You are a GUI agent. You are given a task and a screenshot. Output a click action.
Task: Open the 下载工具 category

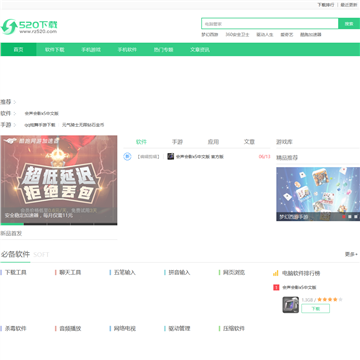[16, 273]
